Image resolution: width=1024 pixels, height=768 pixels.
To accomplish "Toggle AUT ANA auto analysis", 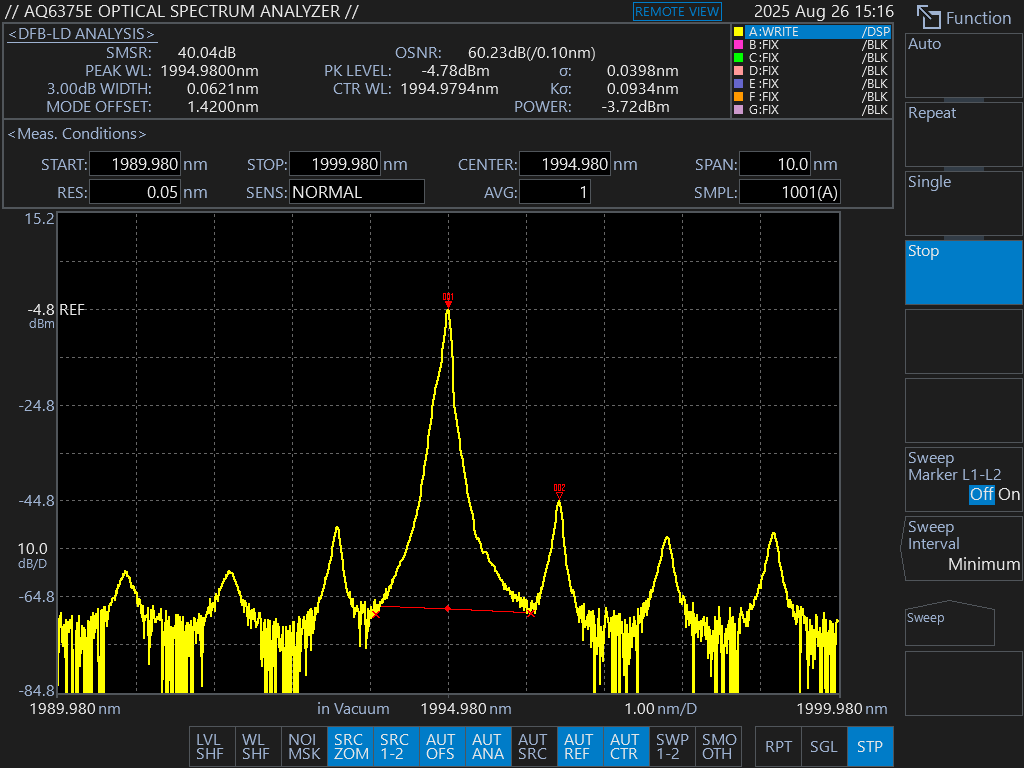I will [x=487, y=747].
